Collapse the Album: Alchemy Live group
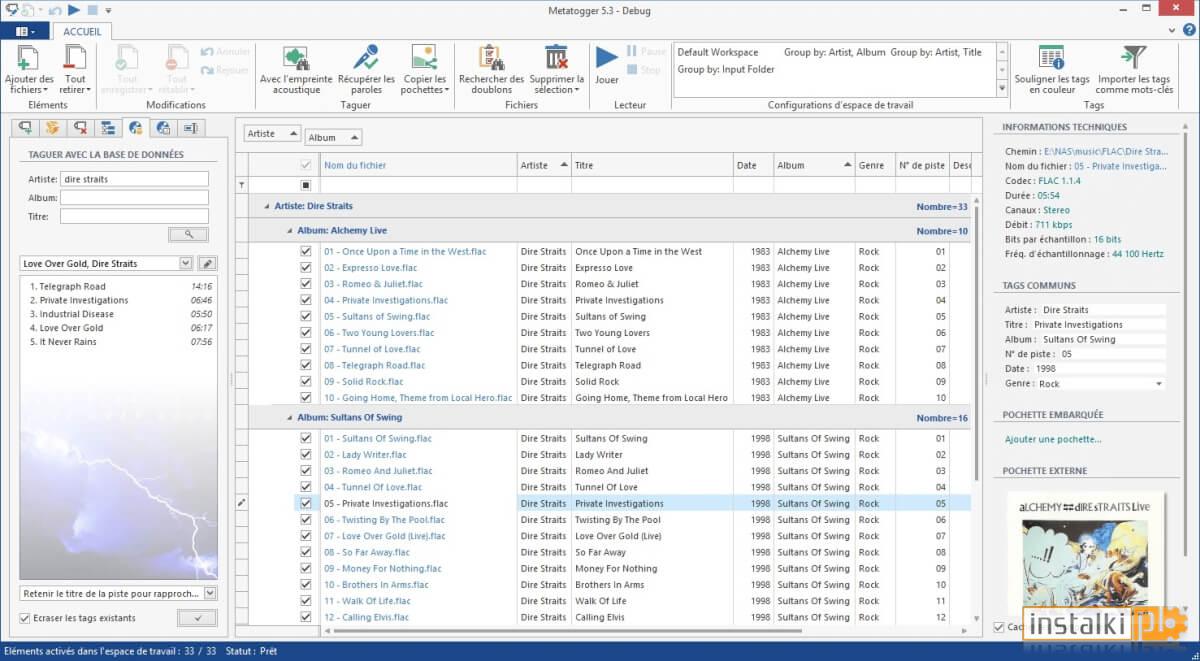Image resolution: width=1200 pixels, height=661 pixels. [x=288, y=230]
